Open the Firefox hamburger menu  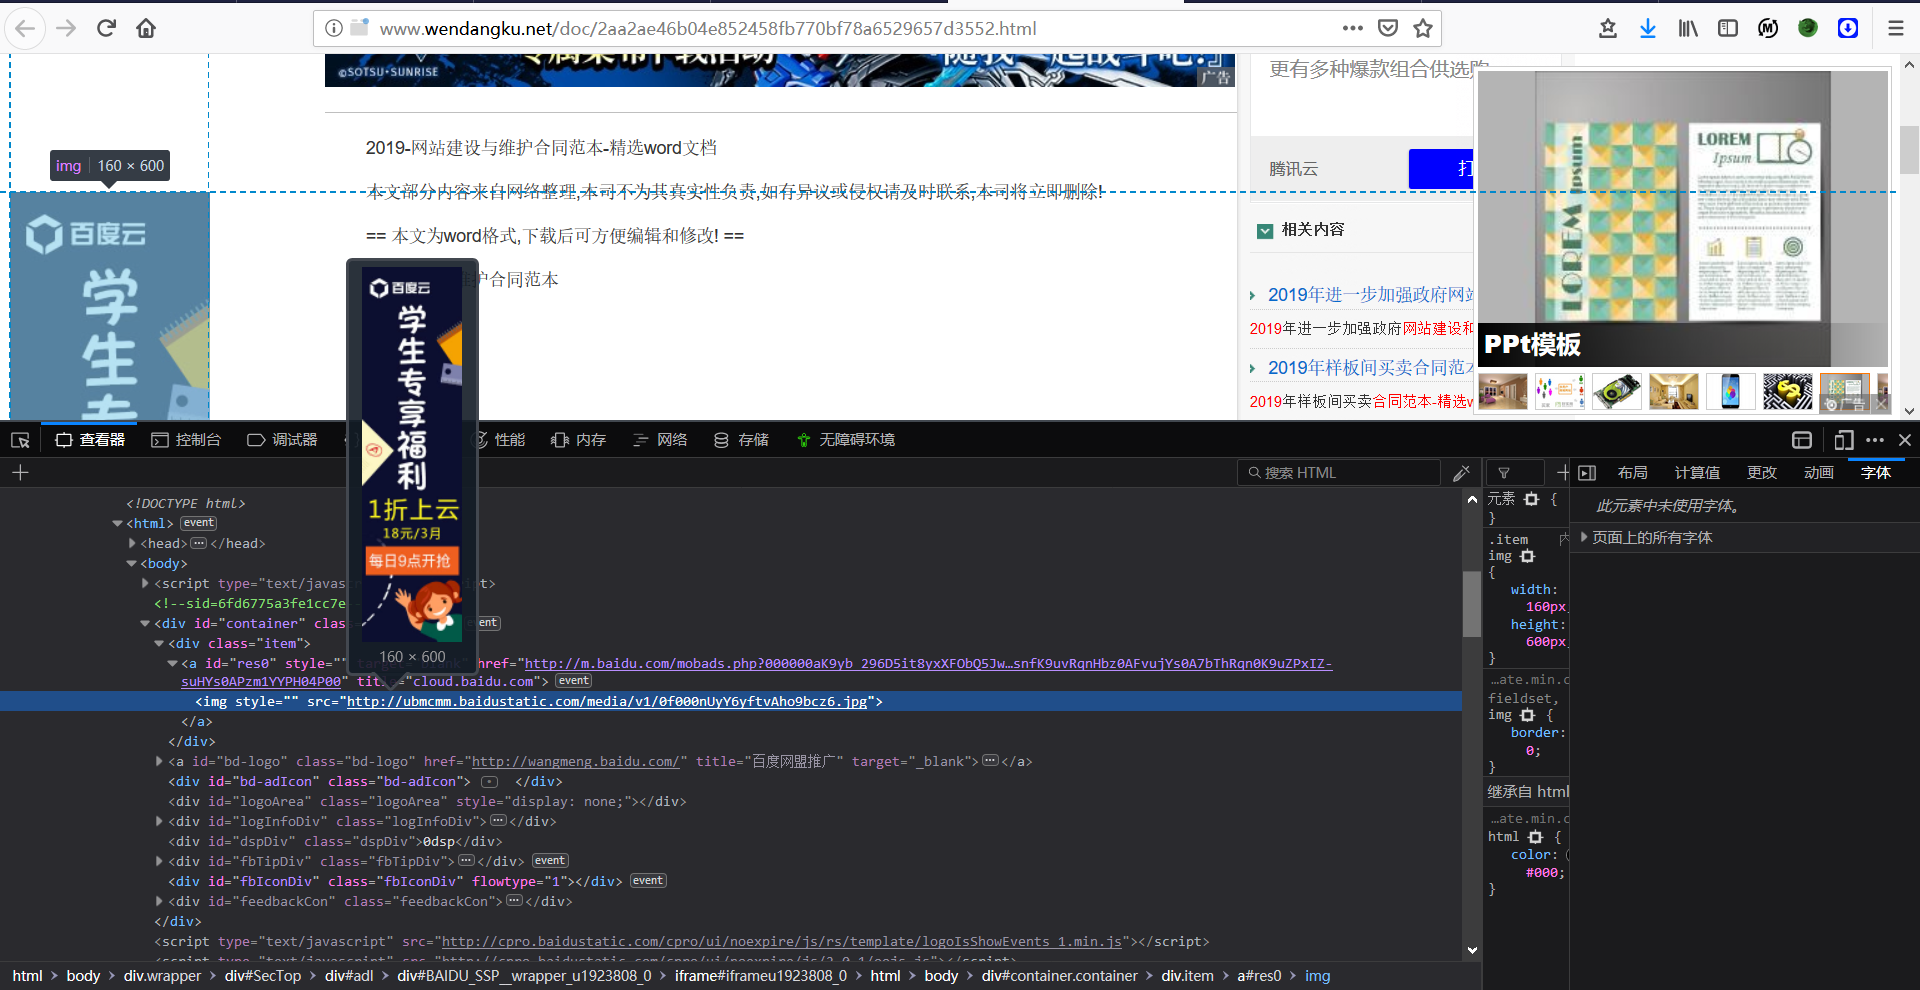point(1896,28)
